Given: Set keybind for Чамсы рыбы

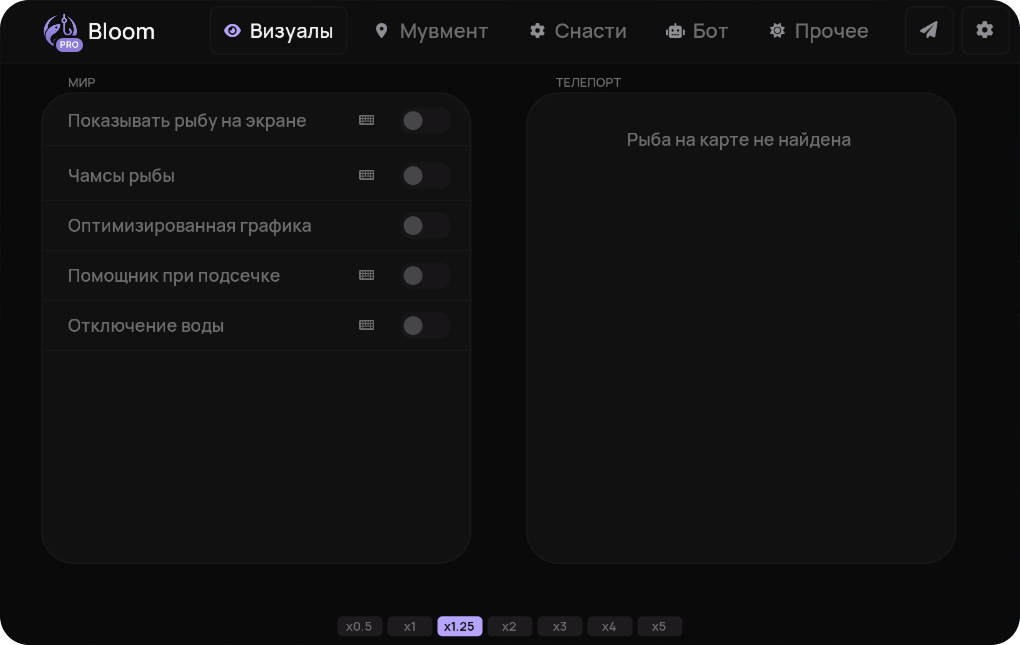Looking at the screenshot, I should click(x=367, y=175).
